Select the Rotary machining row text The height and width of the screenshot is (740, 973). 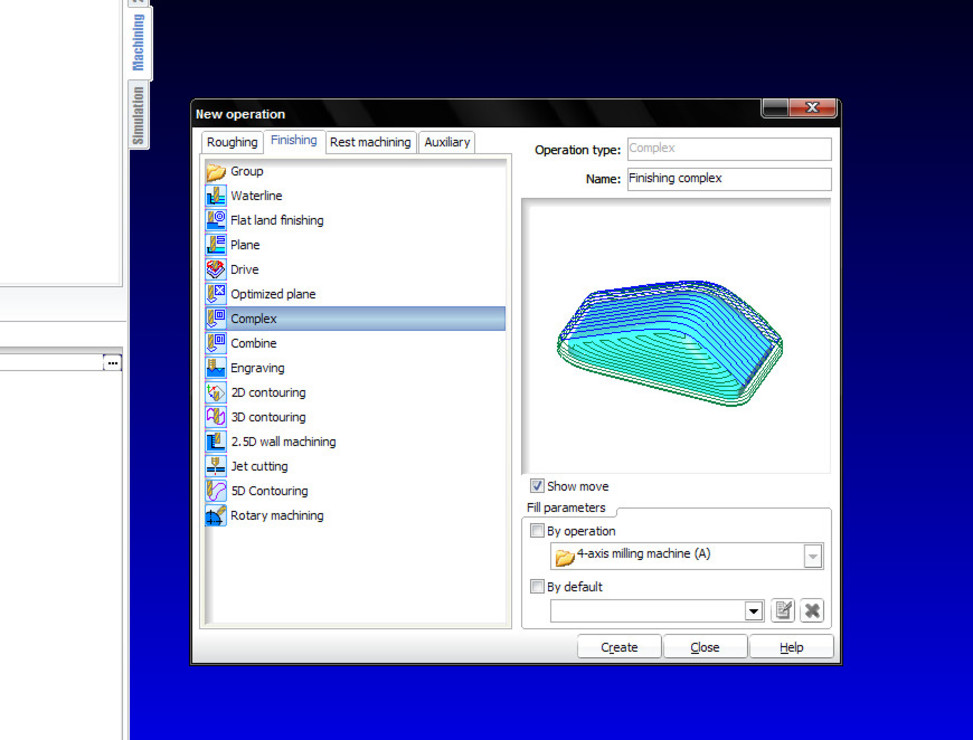point(277,515)
